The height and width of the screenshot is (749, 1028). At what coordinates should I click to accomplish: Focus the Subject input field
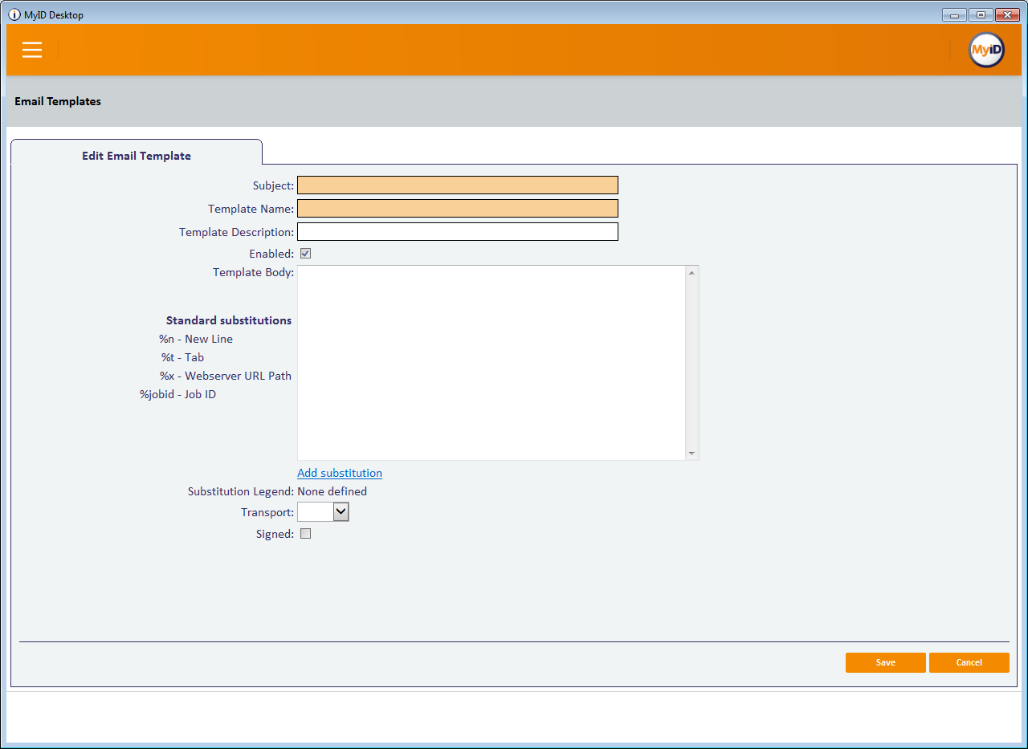tap(457, 185)
